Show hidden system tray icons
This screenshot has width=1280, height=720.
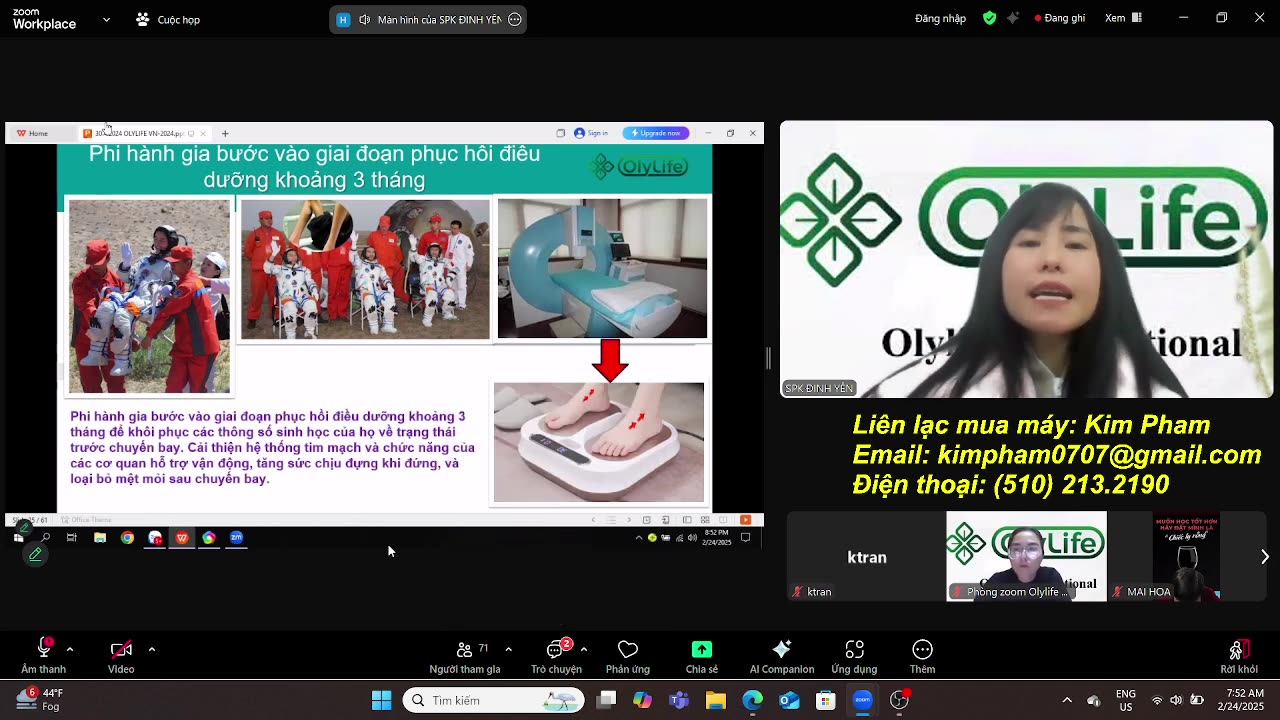point(1066,700)
